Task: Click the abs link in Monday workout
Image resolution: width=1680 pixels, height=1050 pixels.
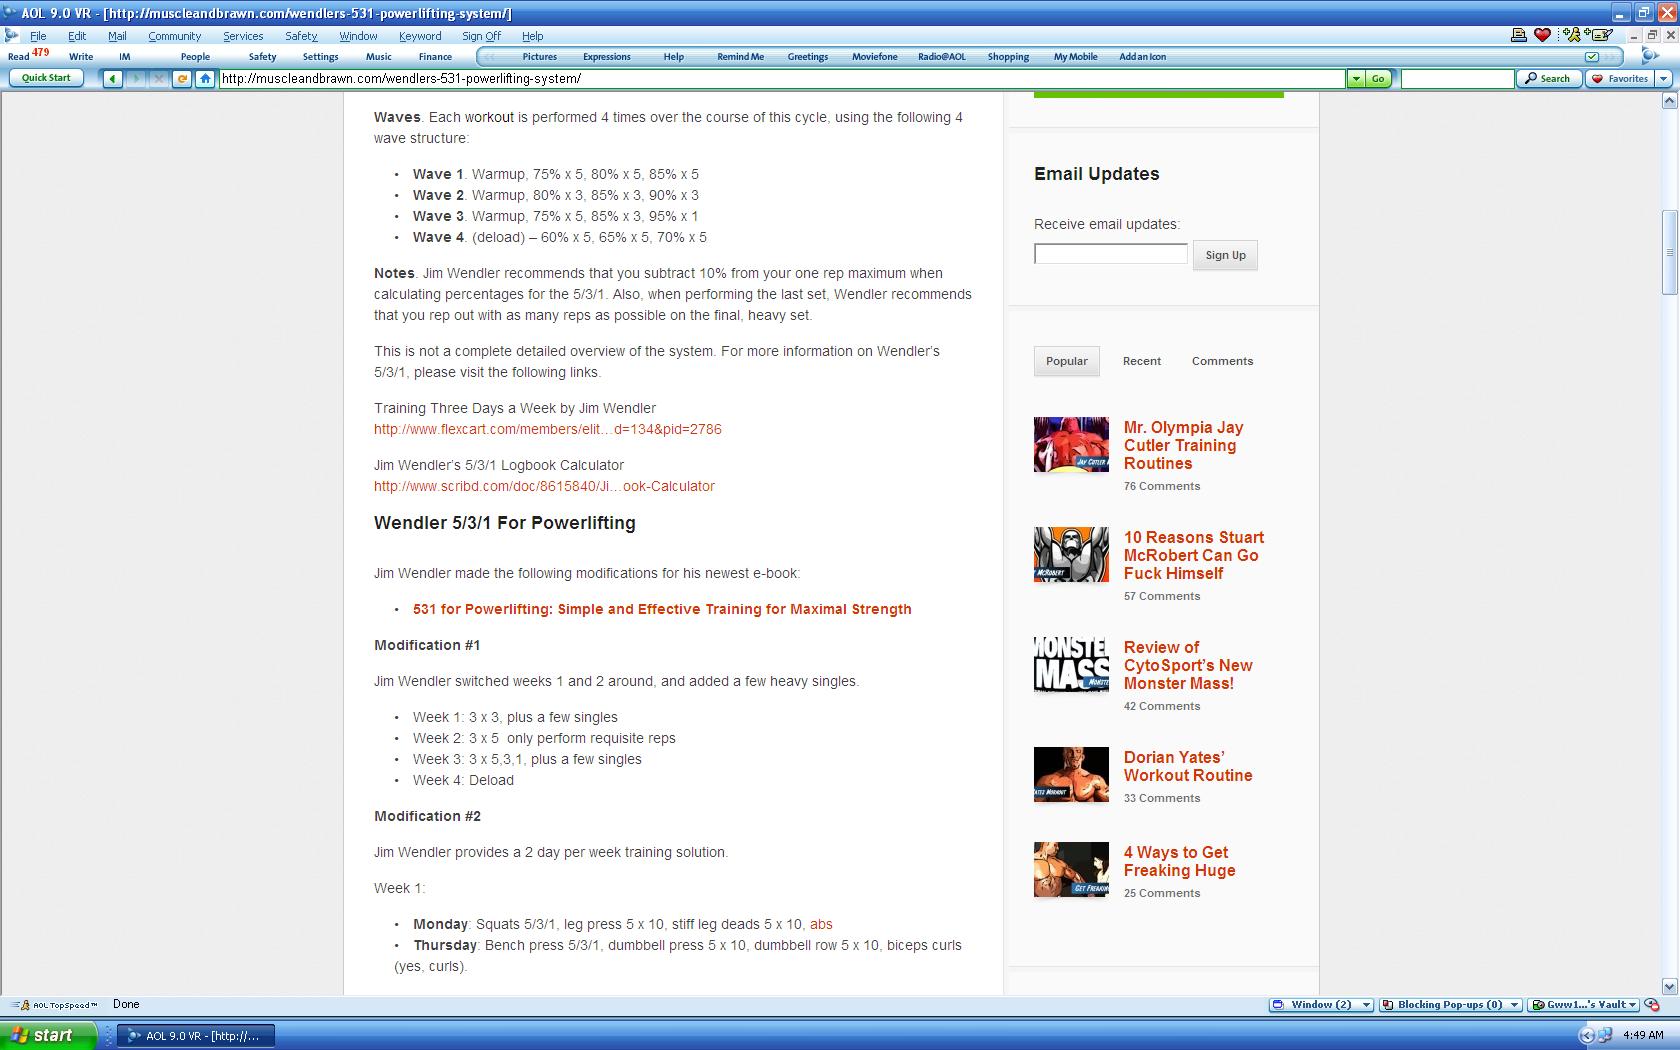Action: point(821,924)
